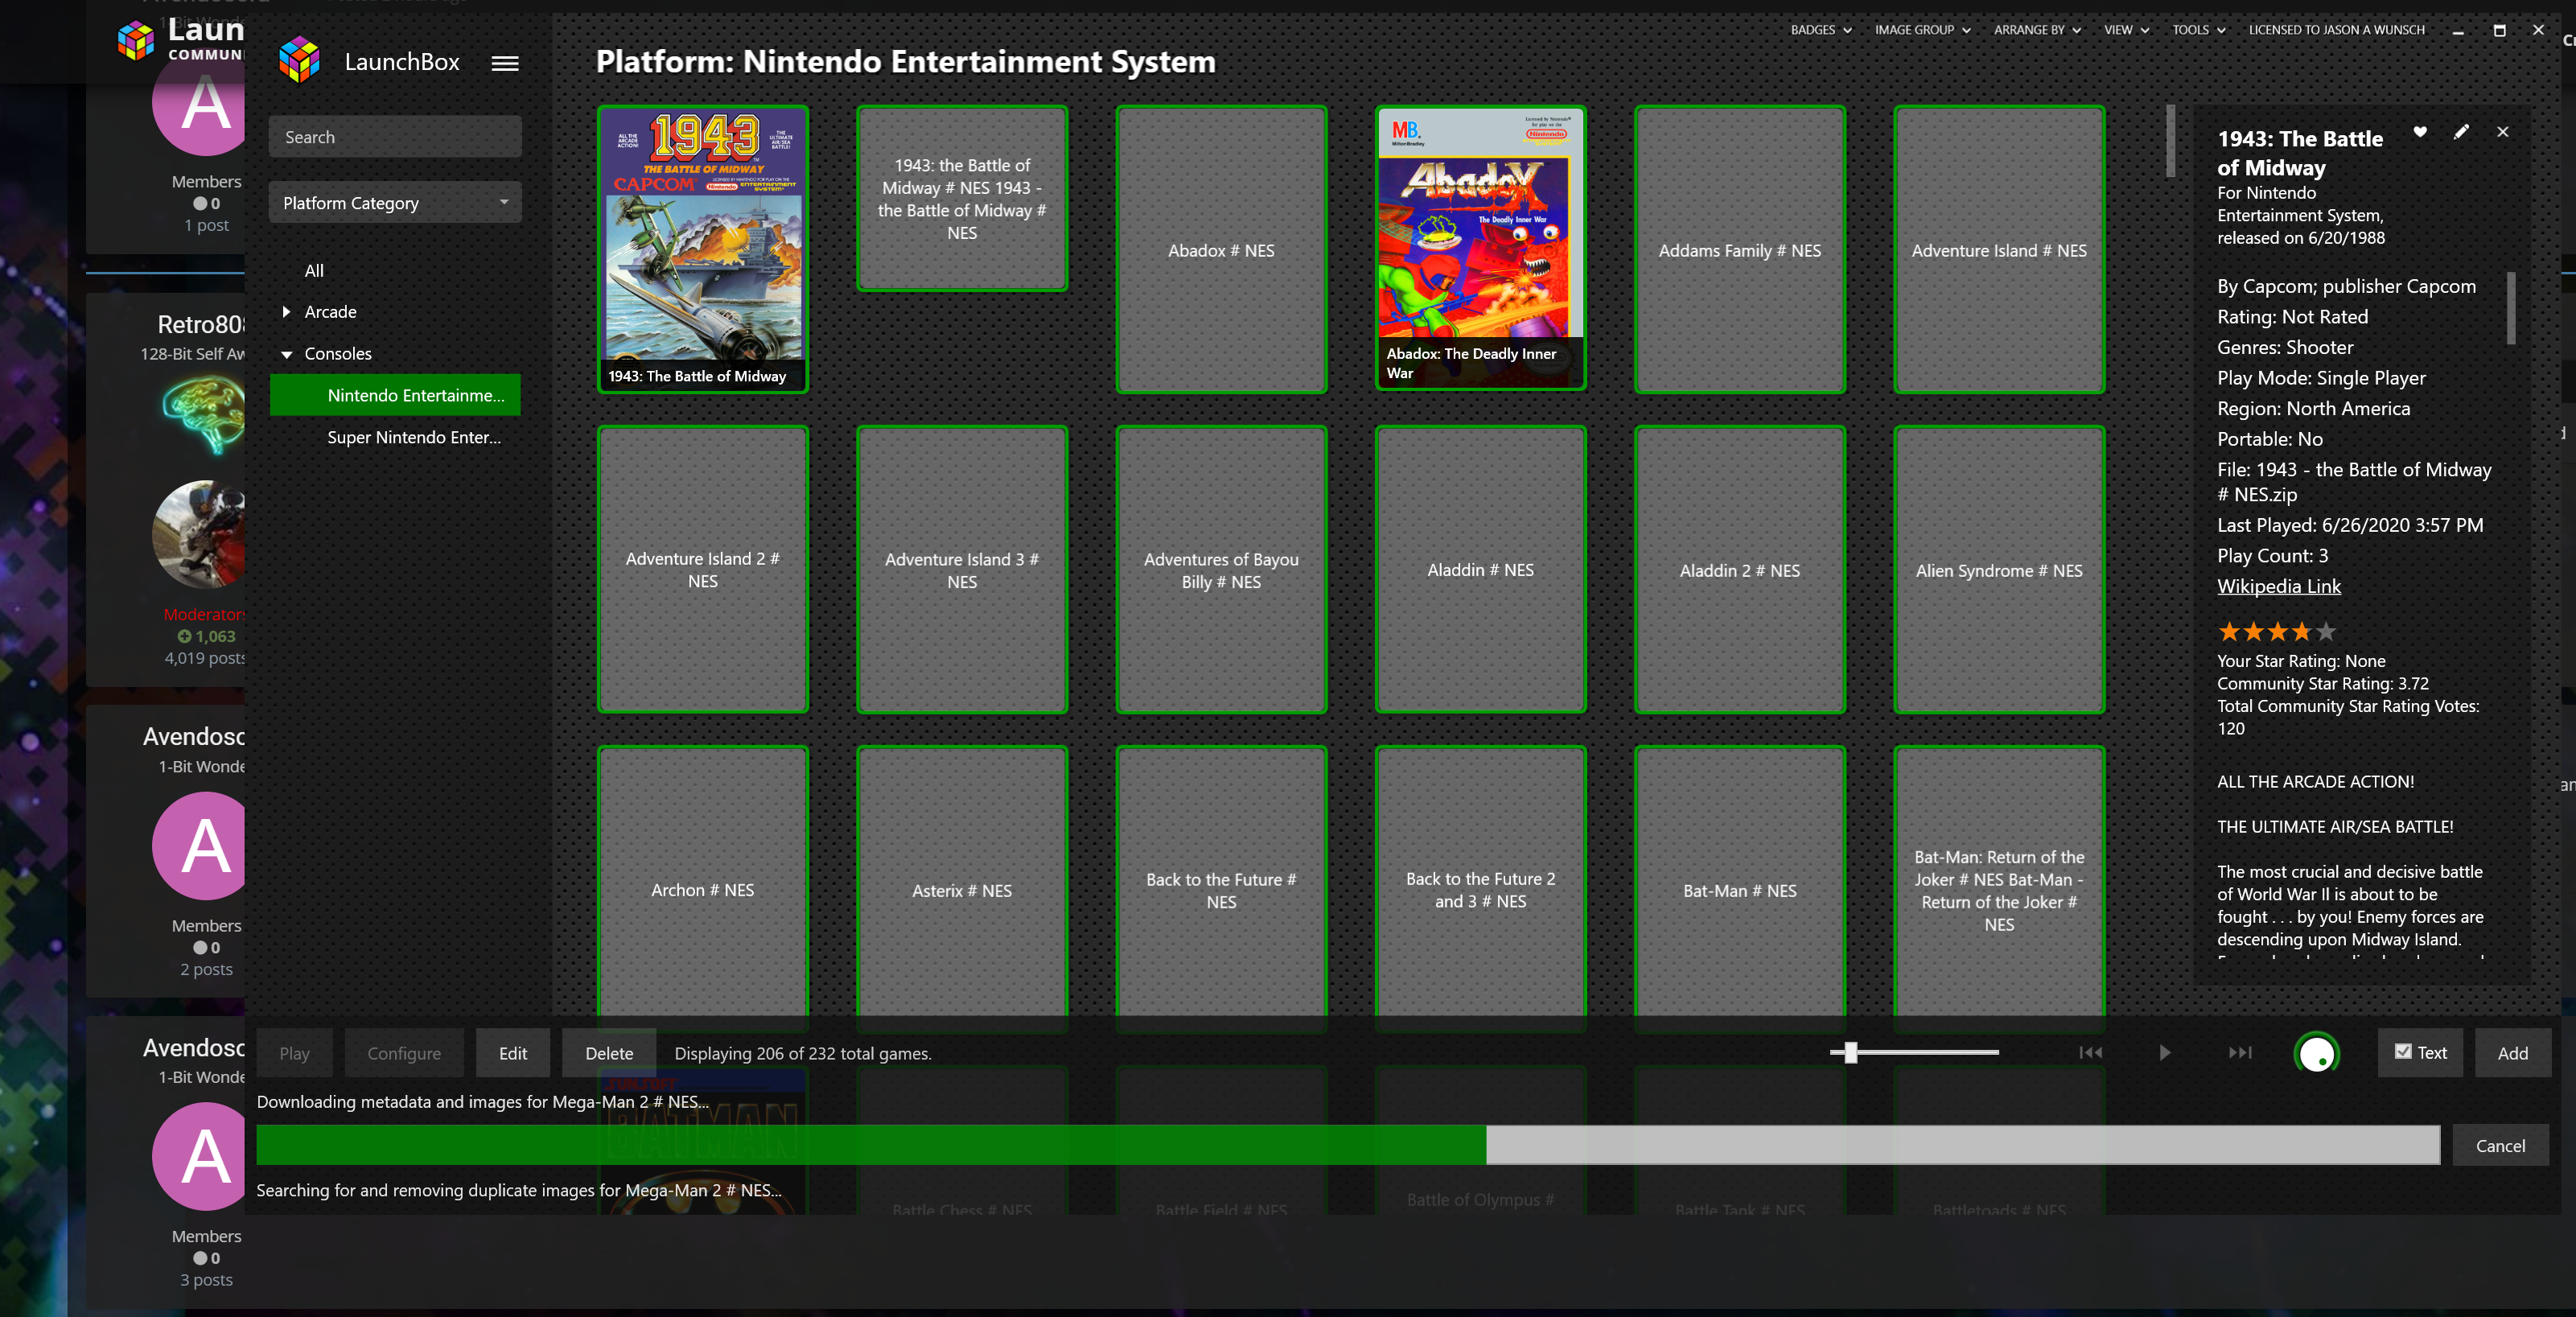Image resolution: width=2576 pixels, height=1317 pixels.
Task: Open the Tools menu
Action: (2198, 30)
